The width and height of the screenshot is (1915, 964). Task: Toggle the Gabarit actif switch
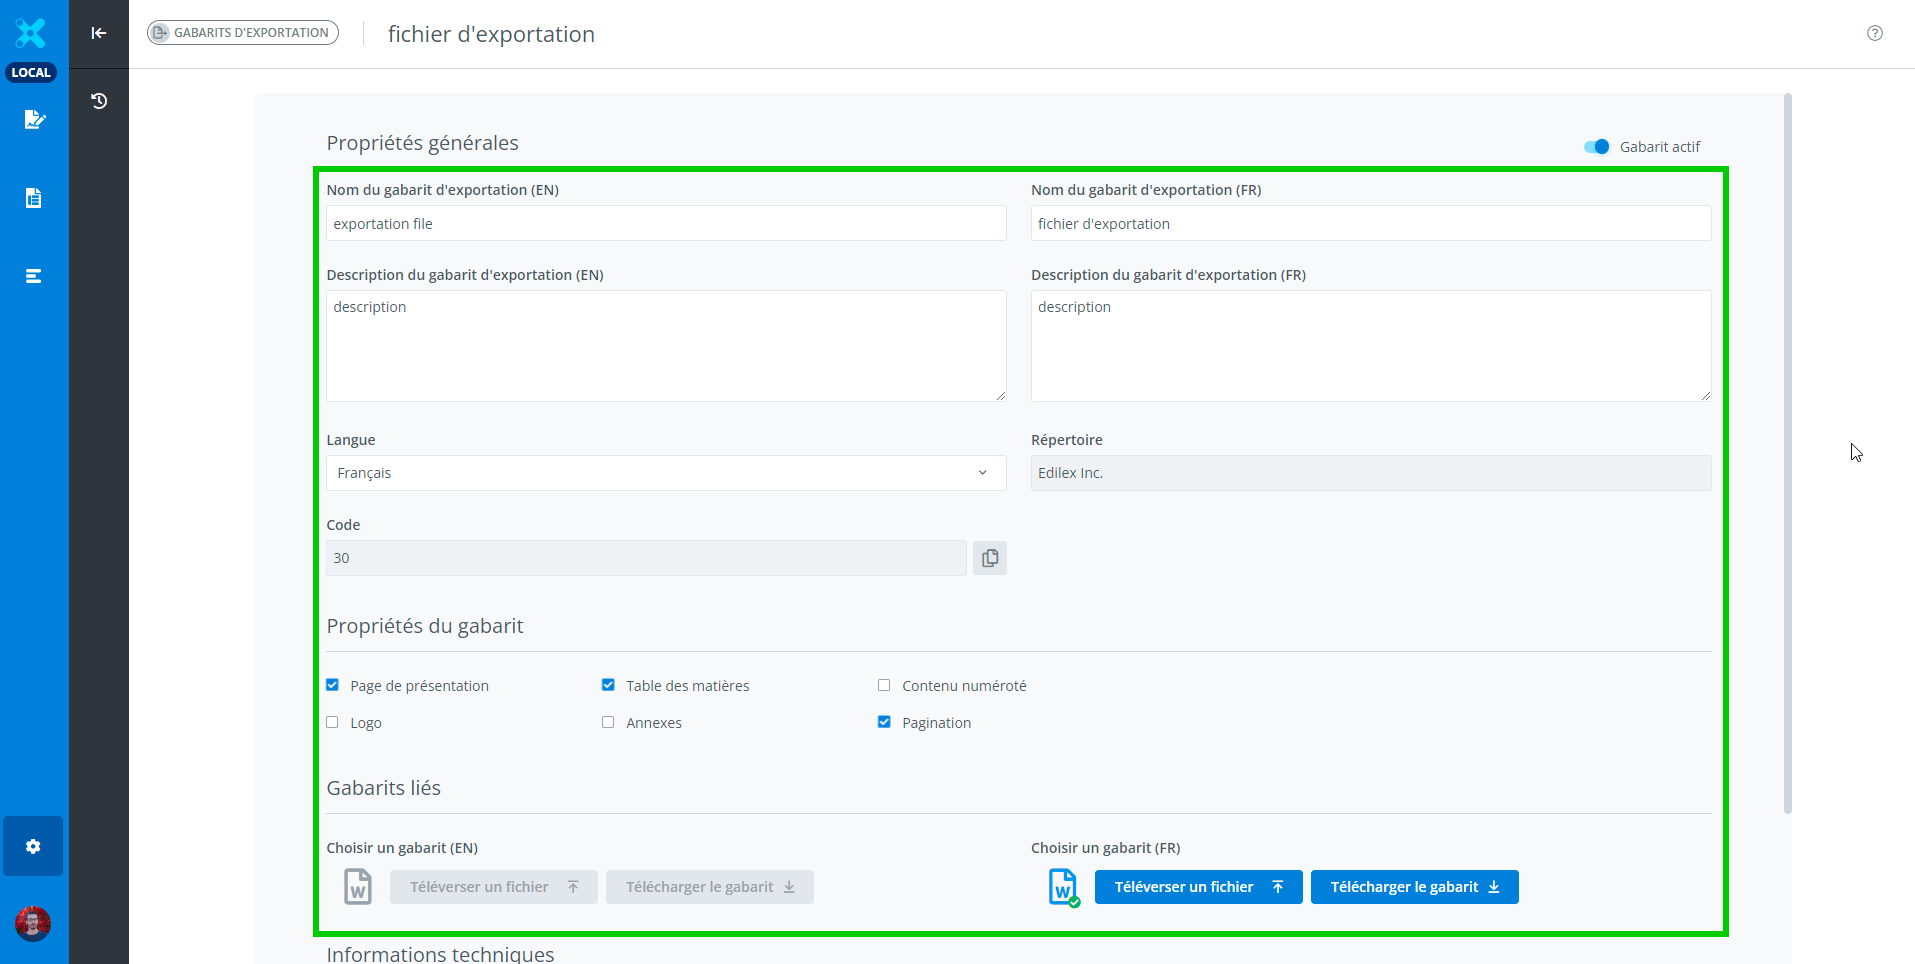(x=1597, y=147)
